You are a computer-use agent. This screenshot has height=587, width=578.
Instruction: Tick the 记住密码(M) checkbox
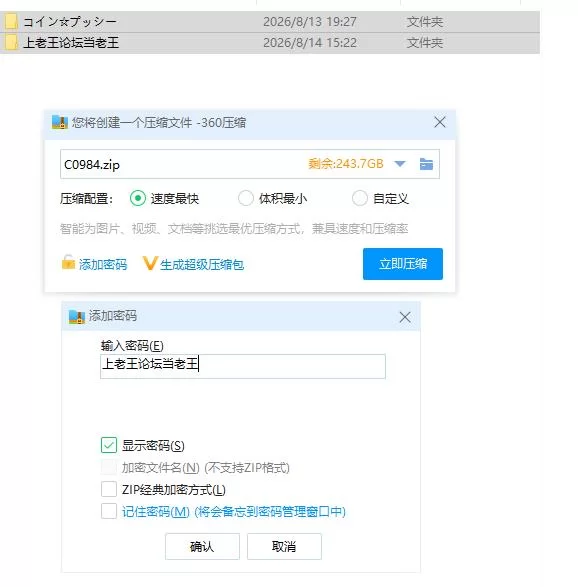pos(109,511)
